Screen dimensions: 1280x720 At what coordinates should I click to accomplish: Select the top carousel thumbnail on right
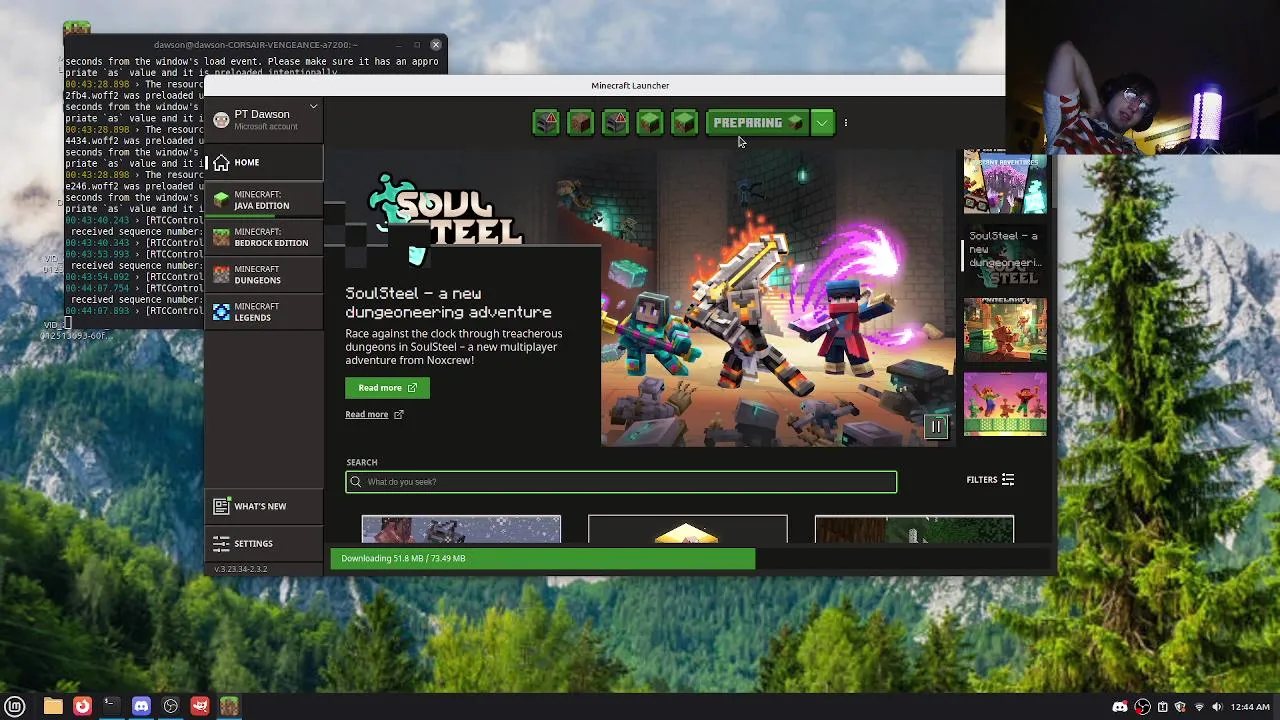point(1005,181)
